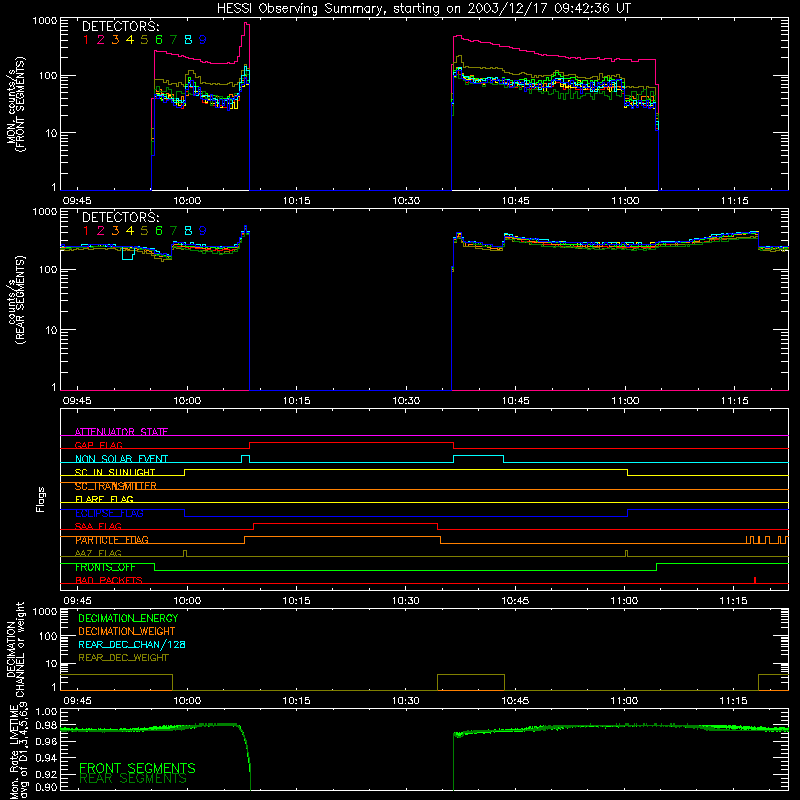Image resolution: width=800 pixels, height=800 pixels.
Task: Select the FLARE_FLAG label
Action: click(x=104, y=499)
